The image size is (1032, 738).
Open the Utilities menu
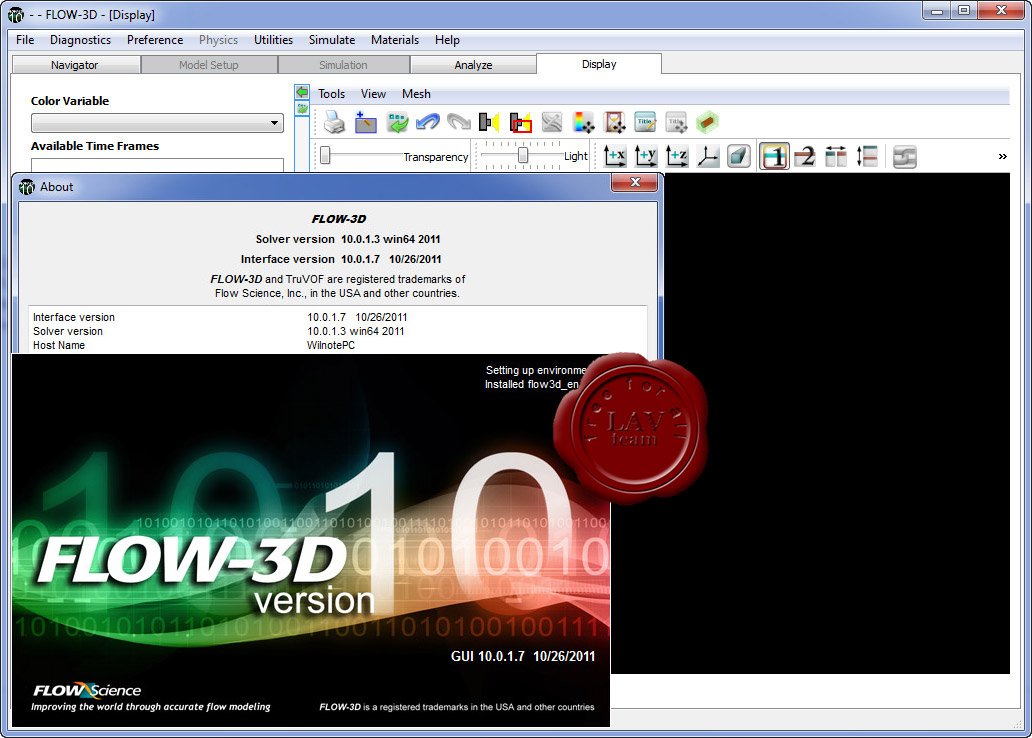click(273, 40)
